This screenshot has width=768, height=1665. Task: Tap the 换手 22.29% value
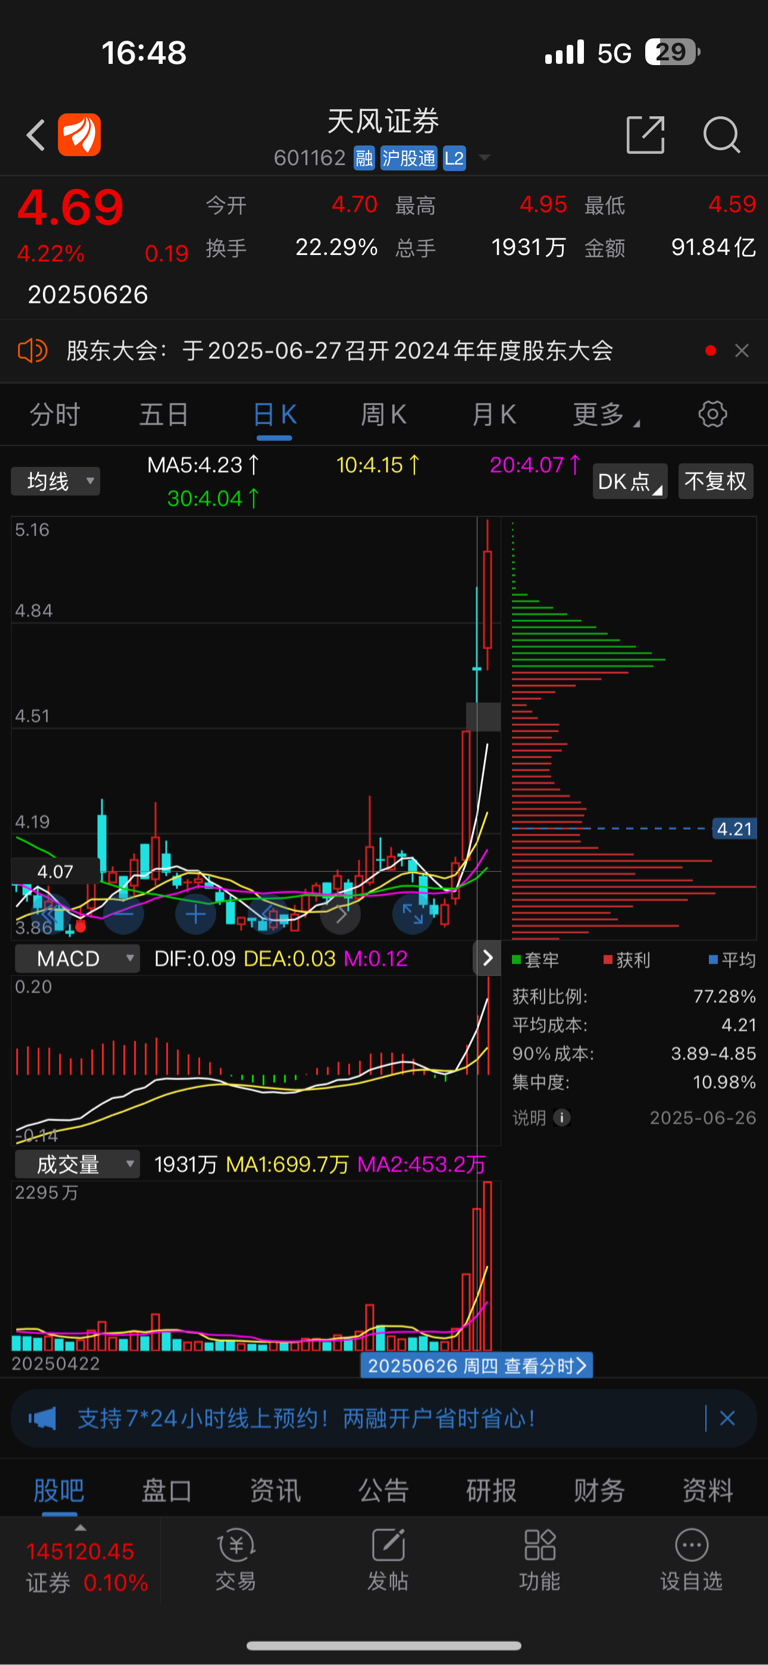coord(336,247)
